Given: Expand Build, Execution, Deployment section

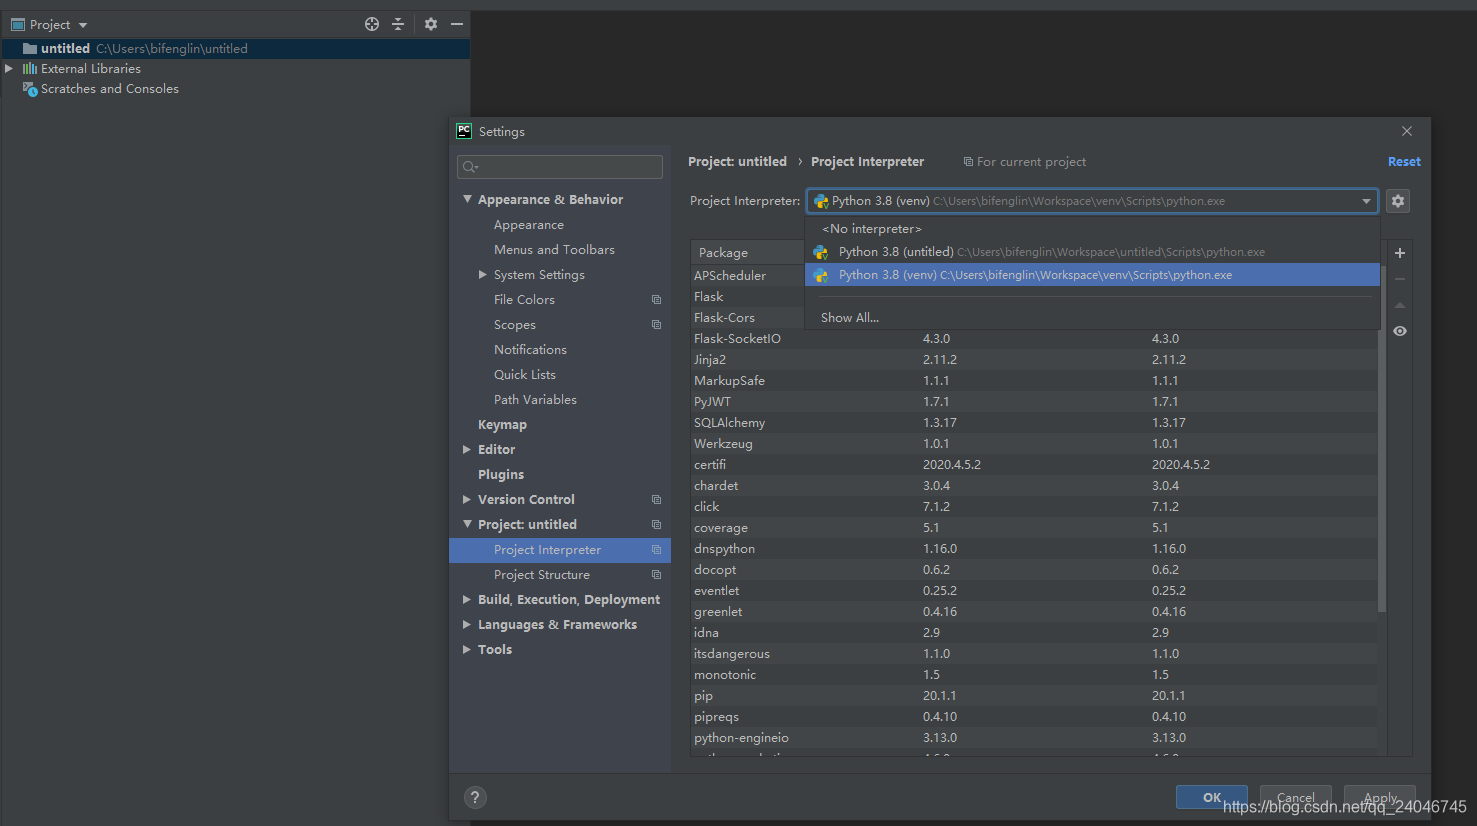Looking at the screenshot, I should coord(467,599).
